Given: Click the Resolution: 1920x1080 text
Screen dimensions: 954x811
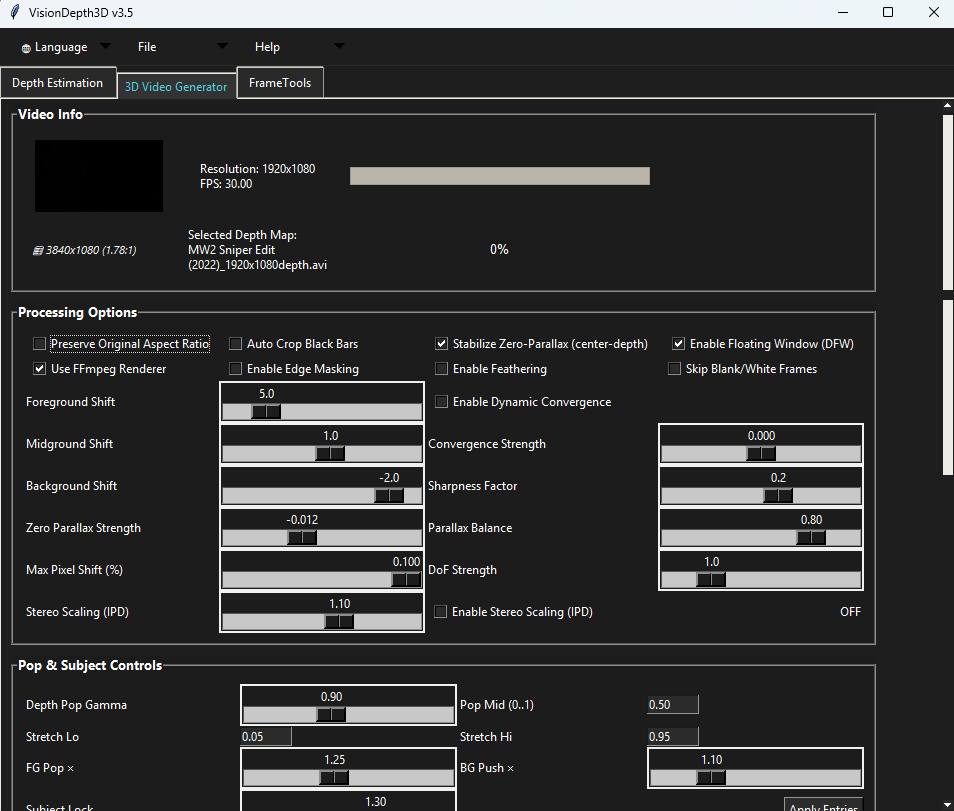Looking at the screenshot, I should pos(257,169).
